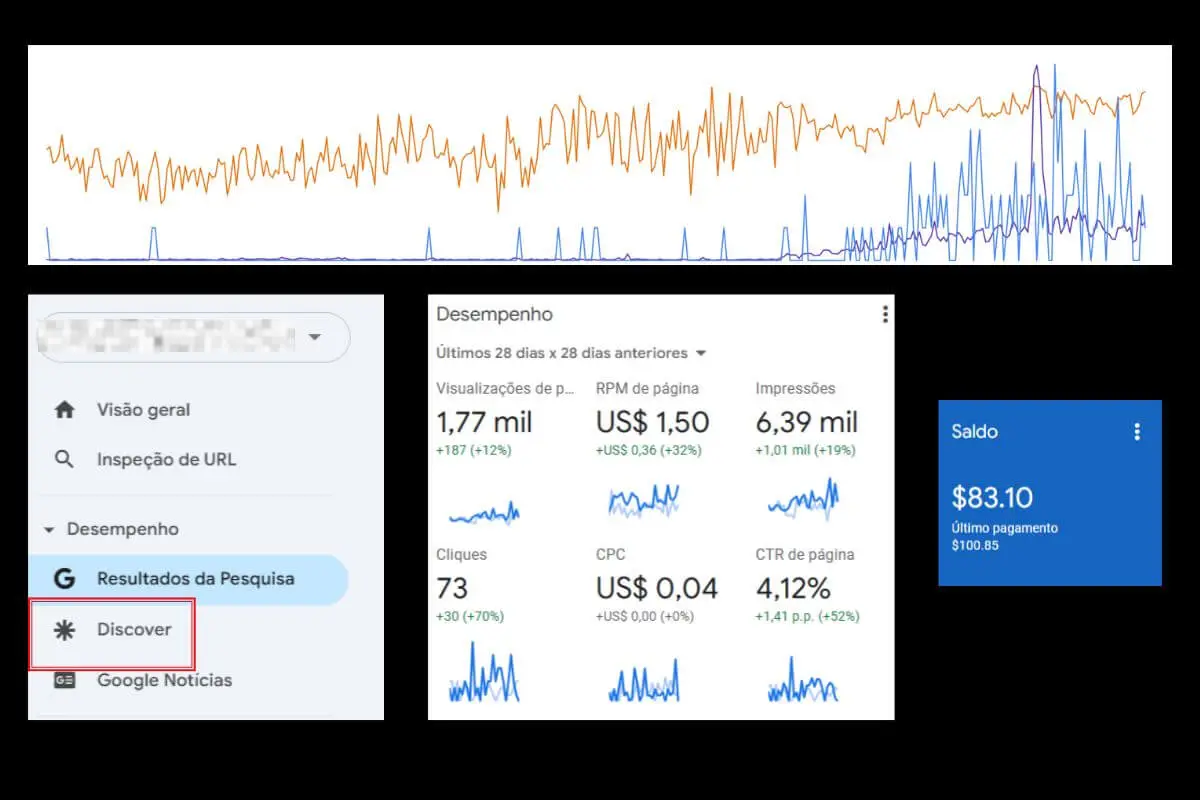Screen dimensions: 1200x800
Task: Open the Saldo card three-dot menu
Action: pyautogui.click(x=1136, y=432)
